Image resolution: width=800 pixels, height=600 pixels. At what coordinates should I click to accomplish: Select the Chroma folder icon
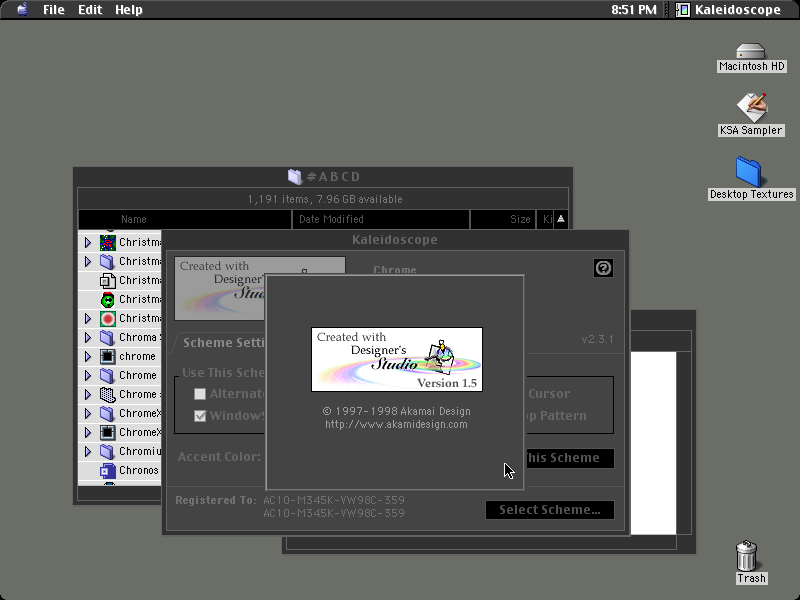pyautogui.click(x=108, y=337)
